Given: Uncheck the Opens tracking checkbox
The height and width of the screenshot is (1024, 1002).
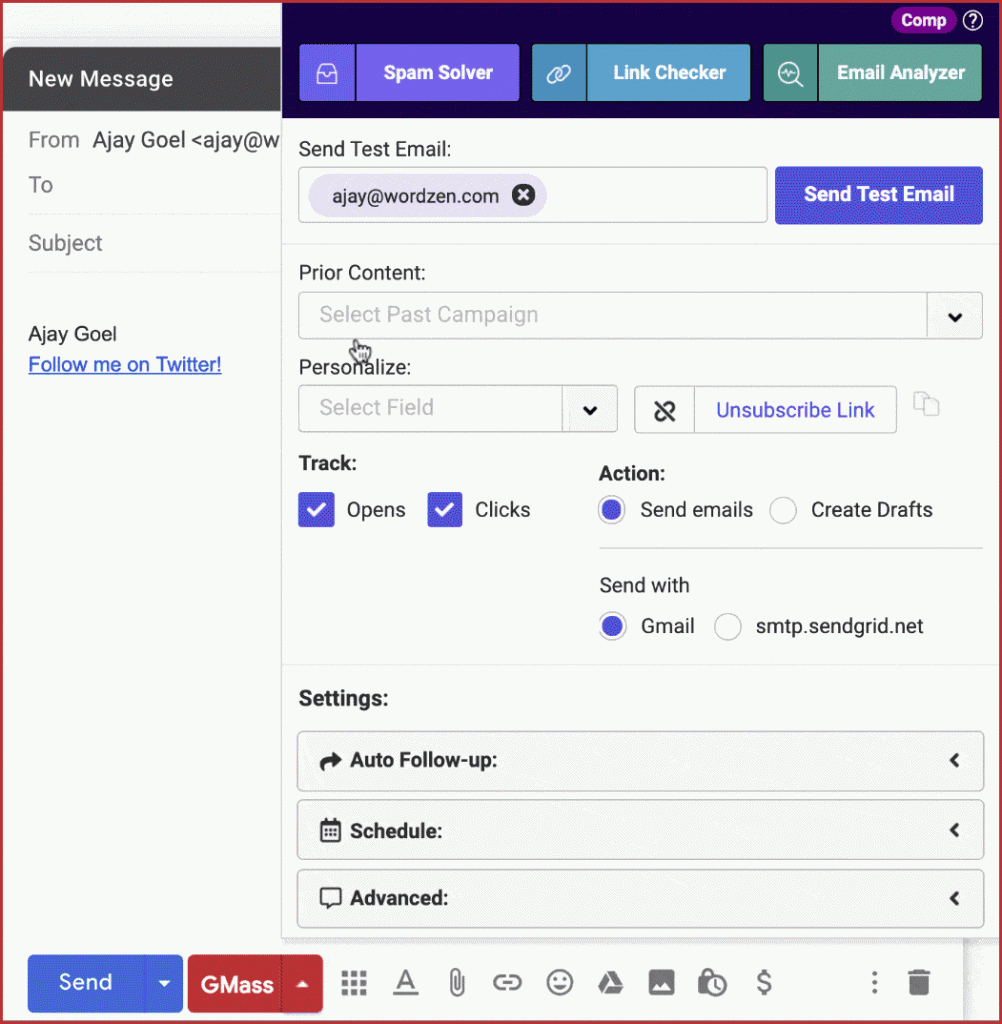Looking at the screenshot, I should pos(316,510).
